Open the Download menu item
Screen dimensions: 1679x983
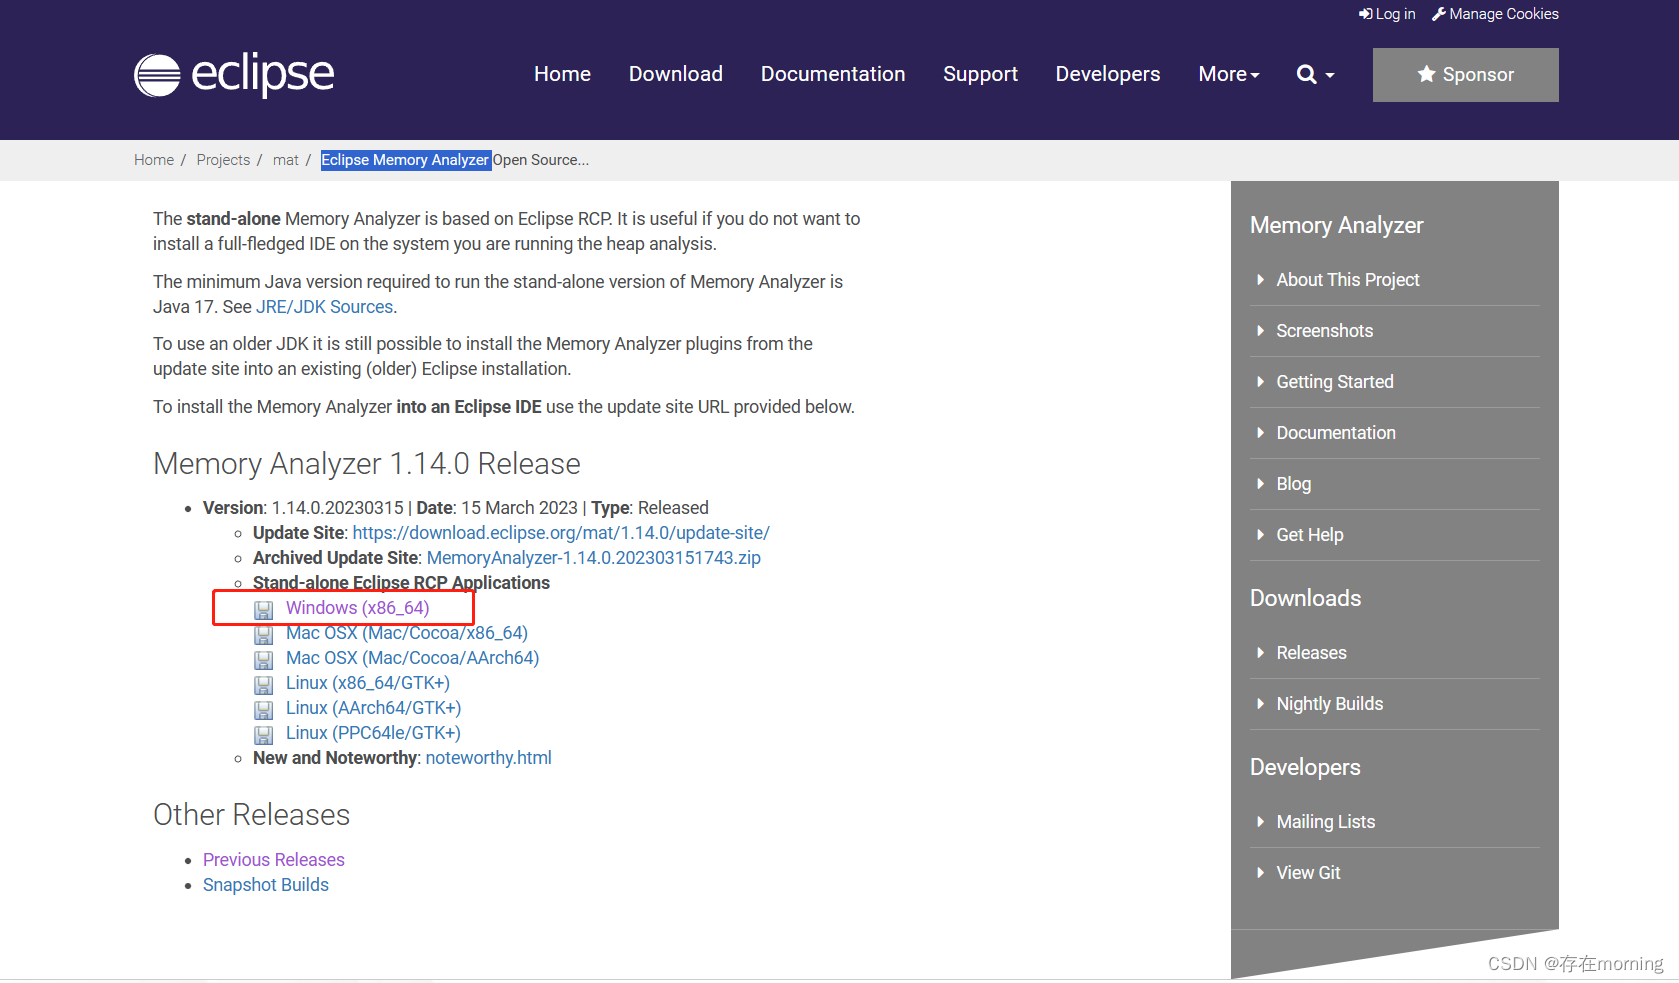676,74
